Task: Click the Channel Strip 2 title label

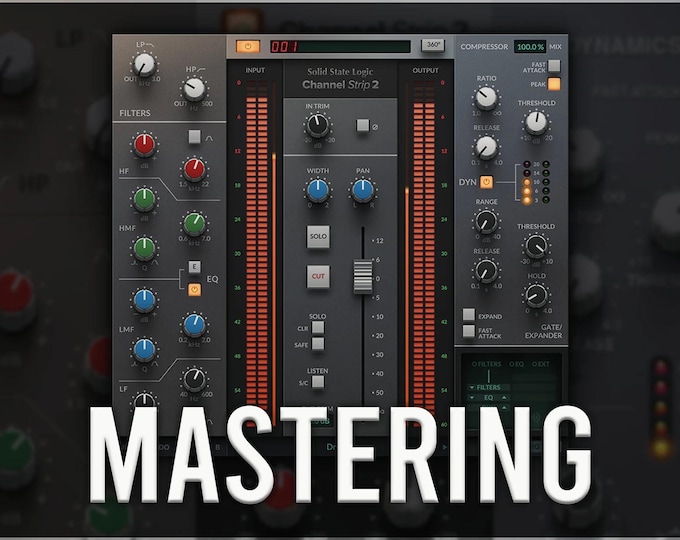Action: pos(340,85)
